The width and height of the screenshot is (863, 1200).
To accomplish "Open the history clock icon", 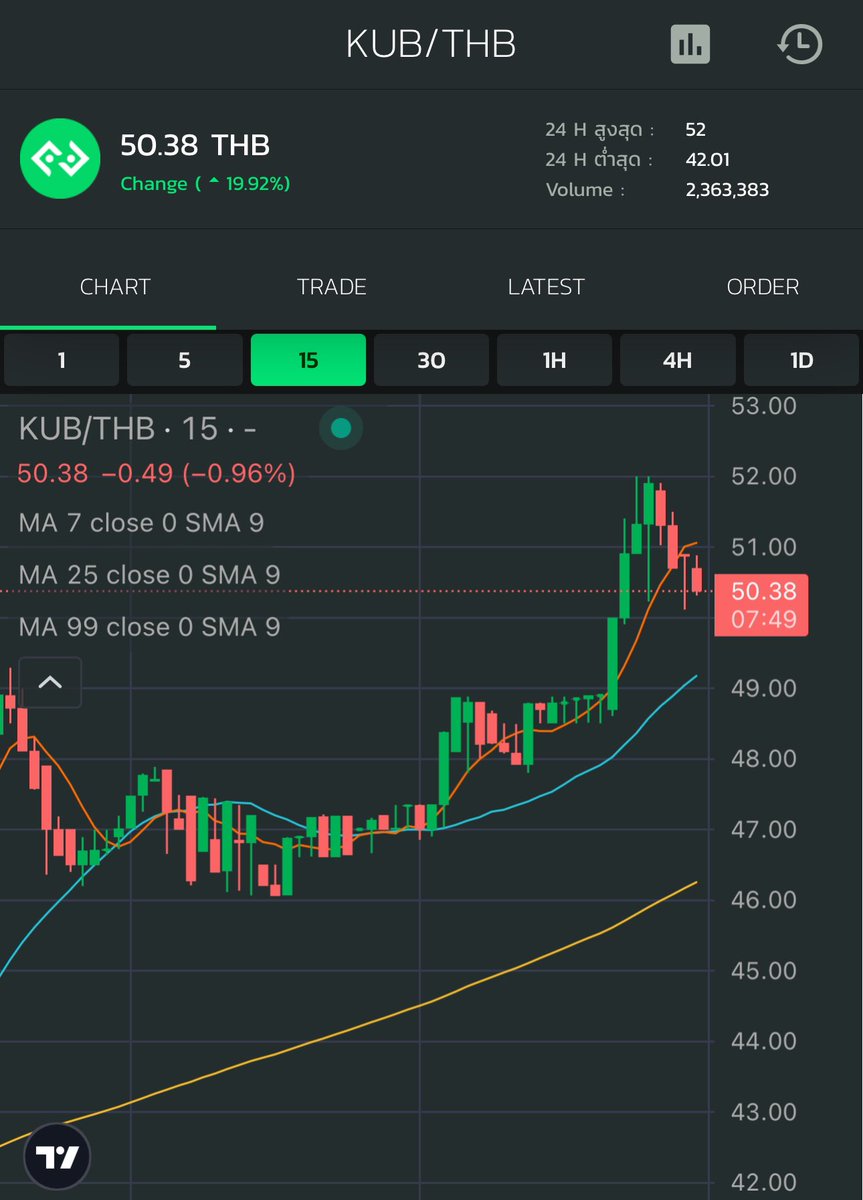I will point(799,44).
